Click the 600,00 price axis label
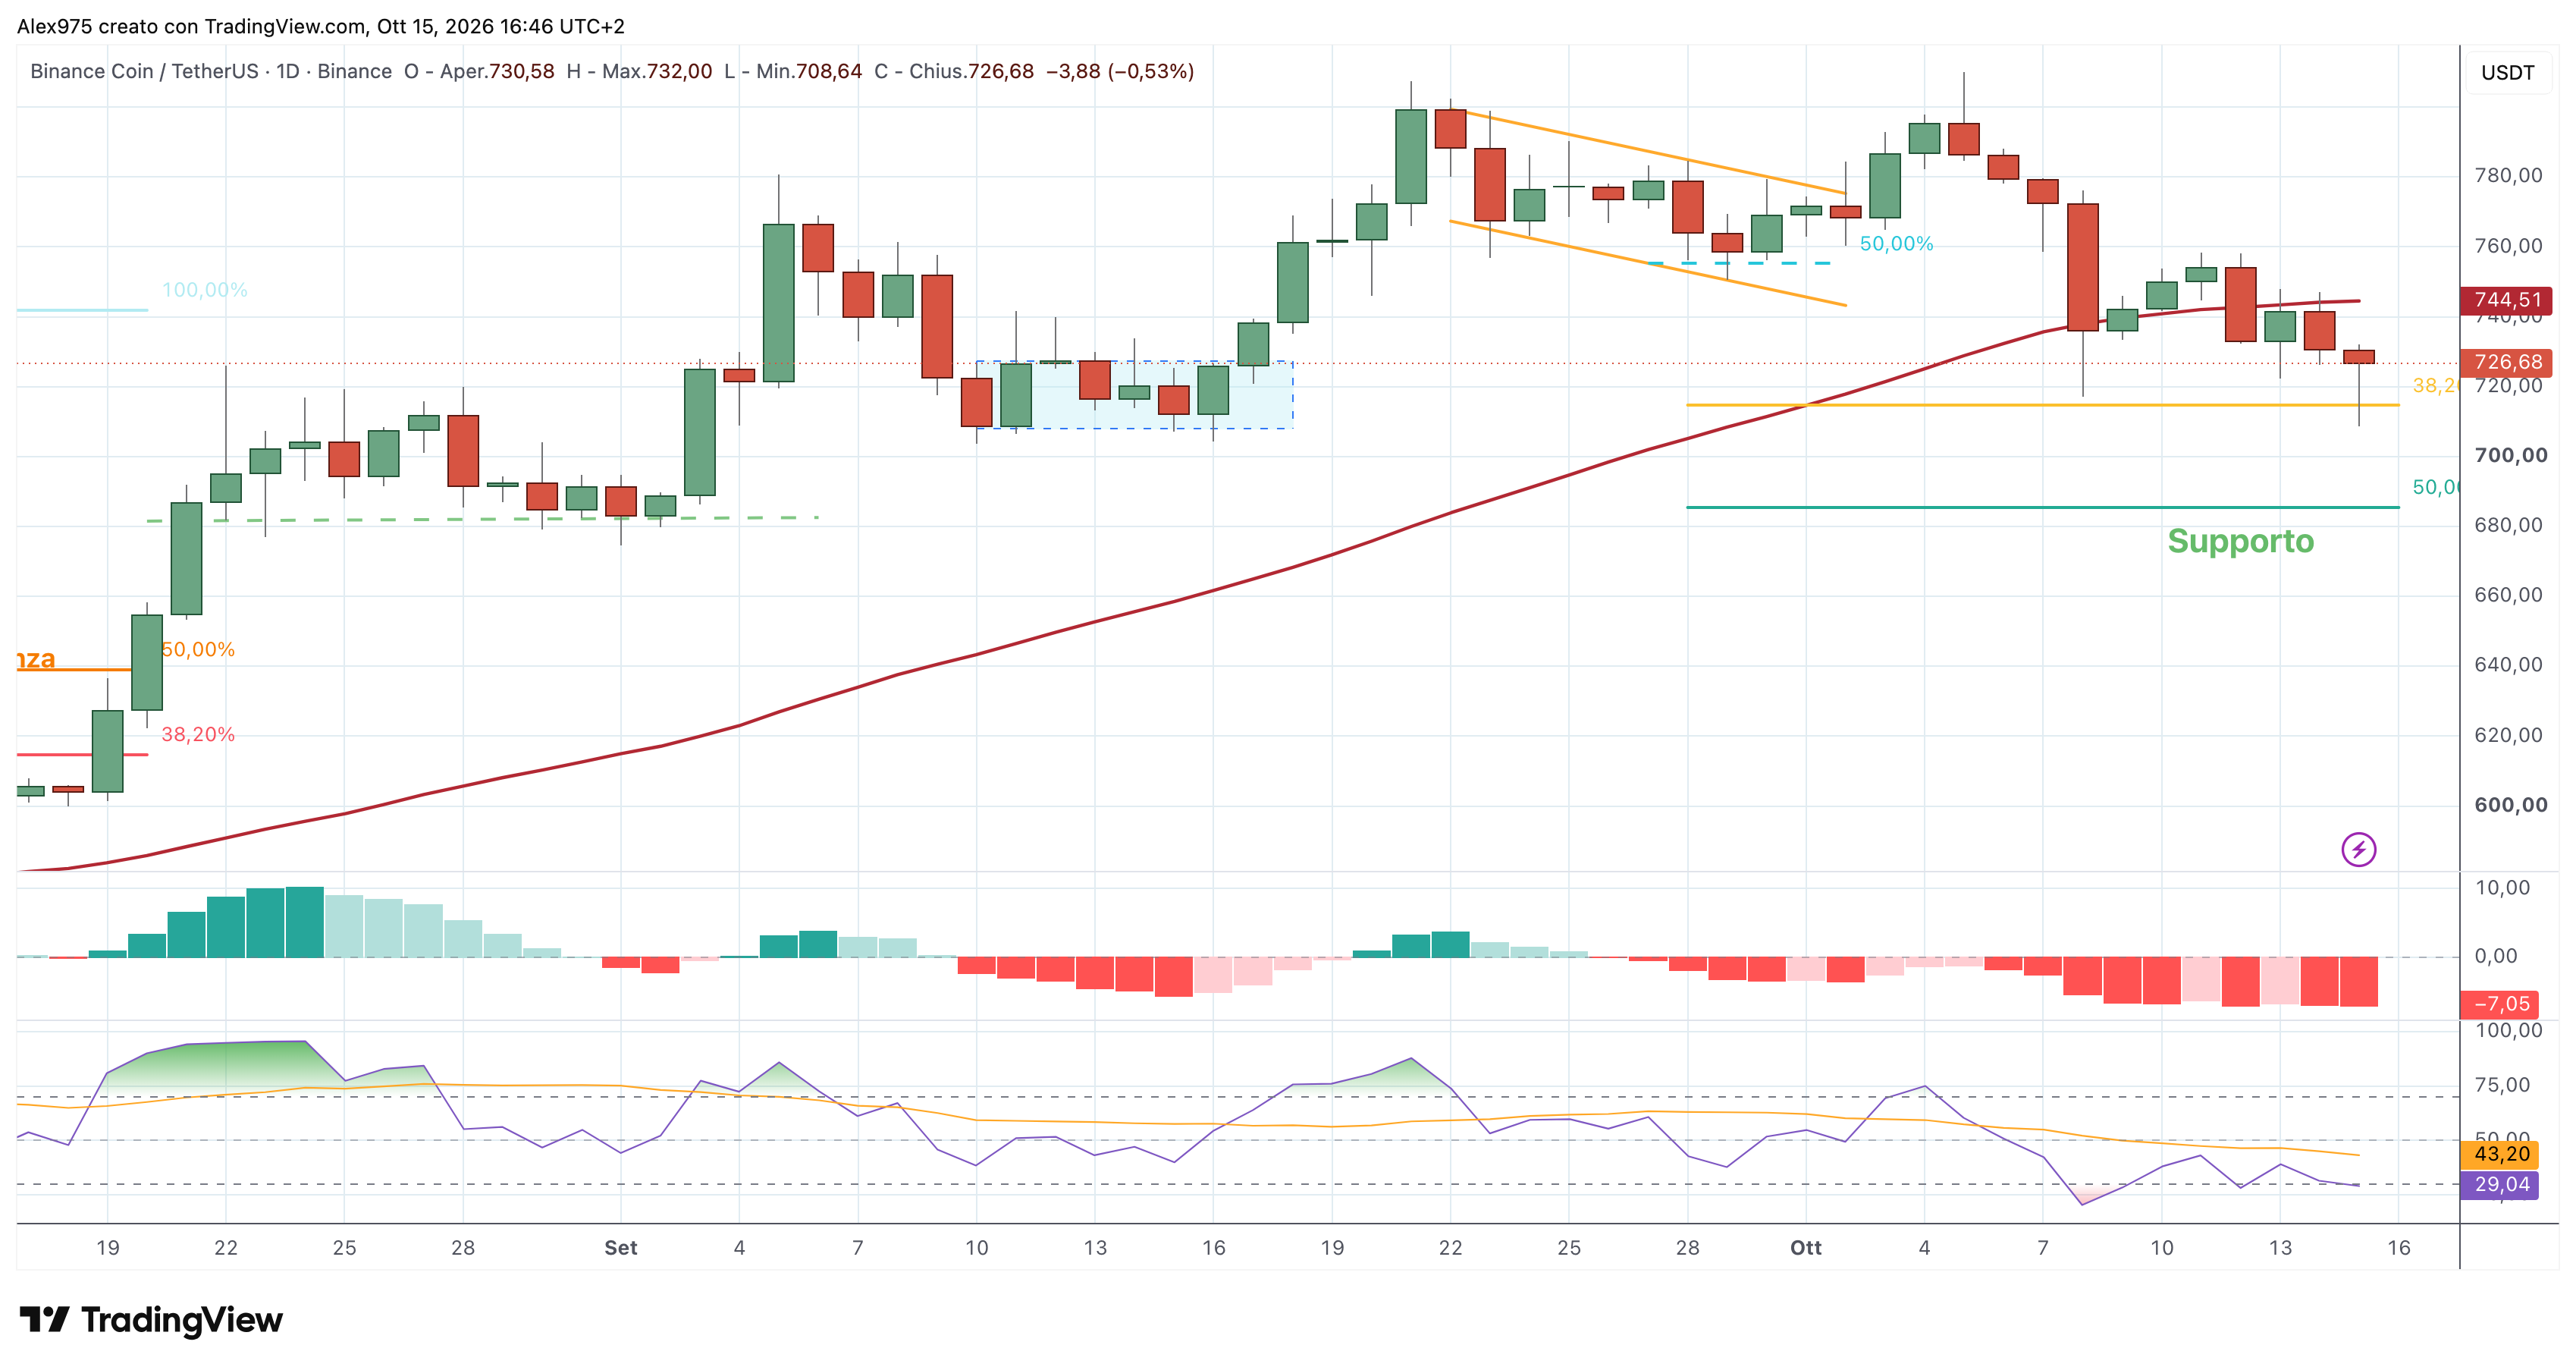Image resolution: width=2576 pixels, height=1370 pixels. coord(2510,805)
